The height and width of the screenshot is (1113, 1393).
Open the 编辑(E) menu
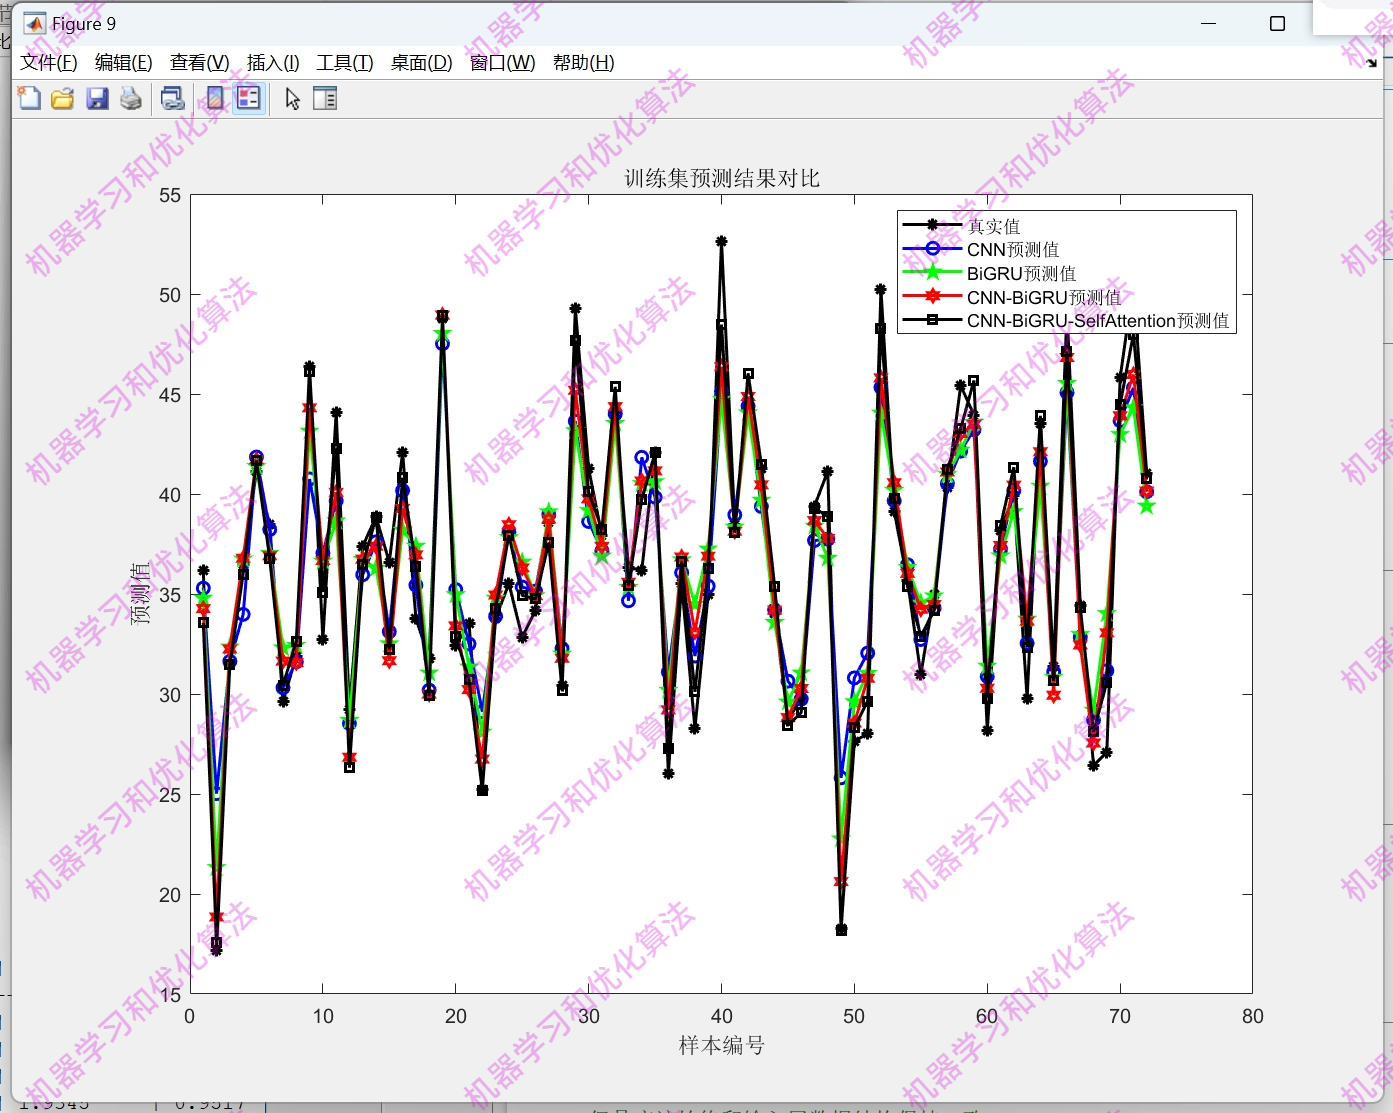pyautogui.click(x=124, y=62)
